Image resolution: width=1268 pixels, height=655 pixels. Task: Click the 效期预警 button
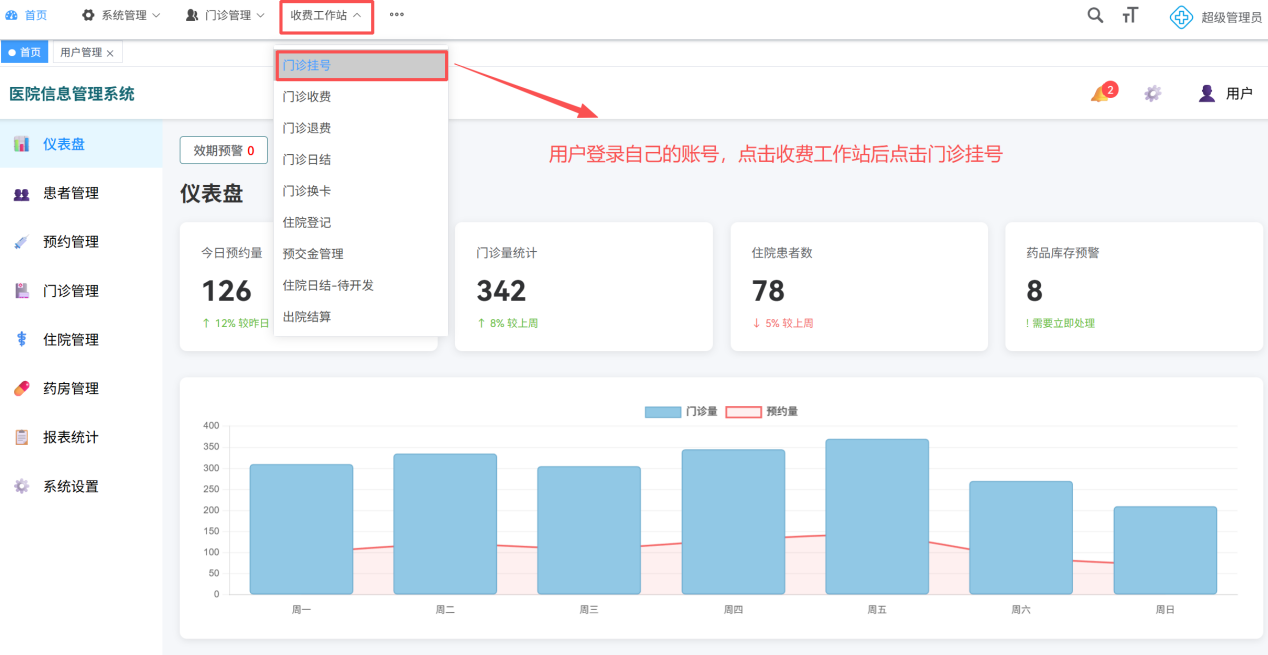pos(223,150)
